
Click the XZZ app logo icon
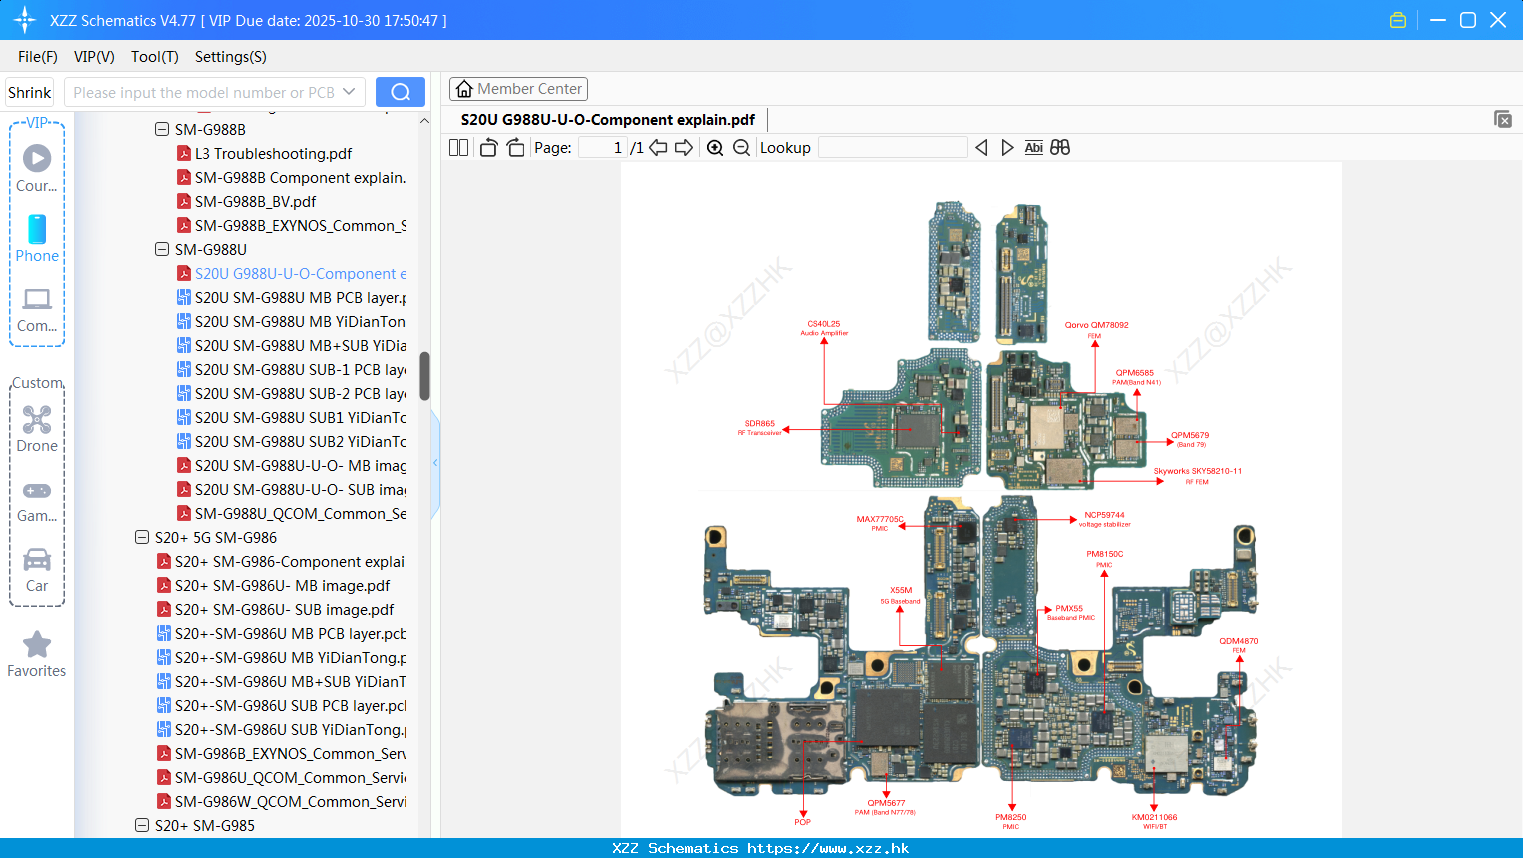25,20
